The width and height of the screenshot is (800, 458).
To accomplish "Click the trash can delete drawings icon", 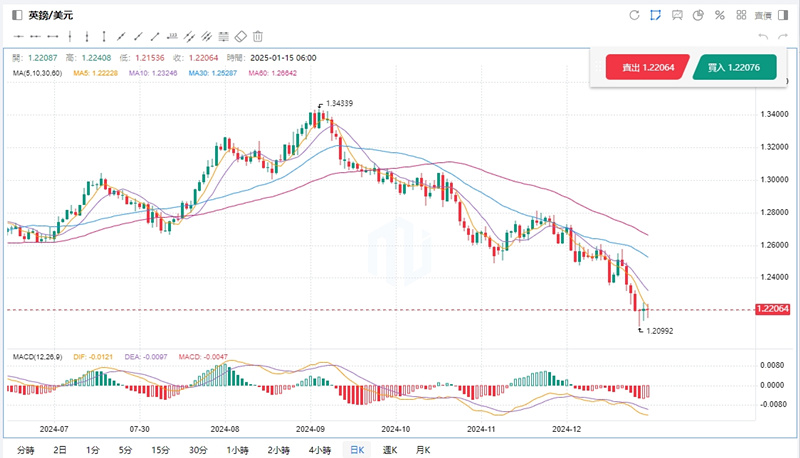I will pos(257,36).
